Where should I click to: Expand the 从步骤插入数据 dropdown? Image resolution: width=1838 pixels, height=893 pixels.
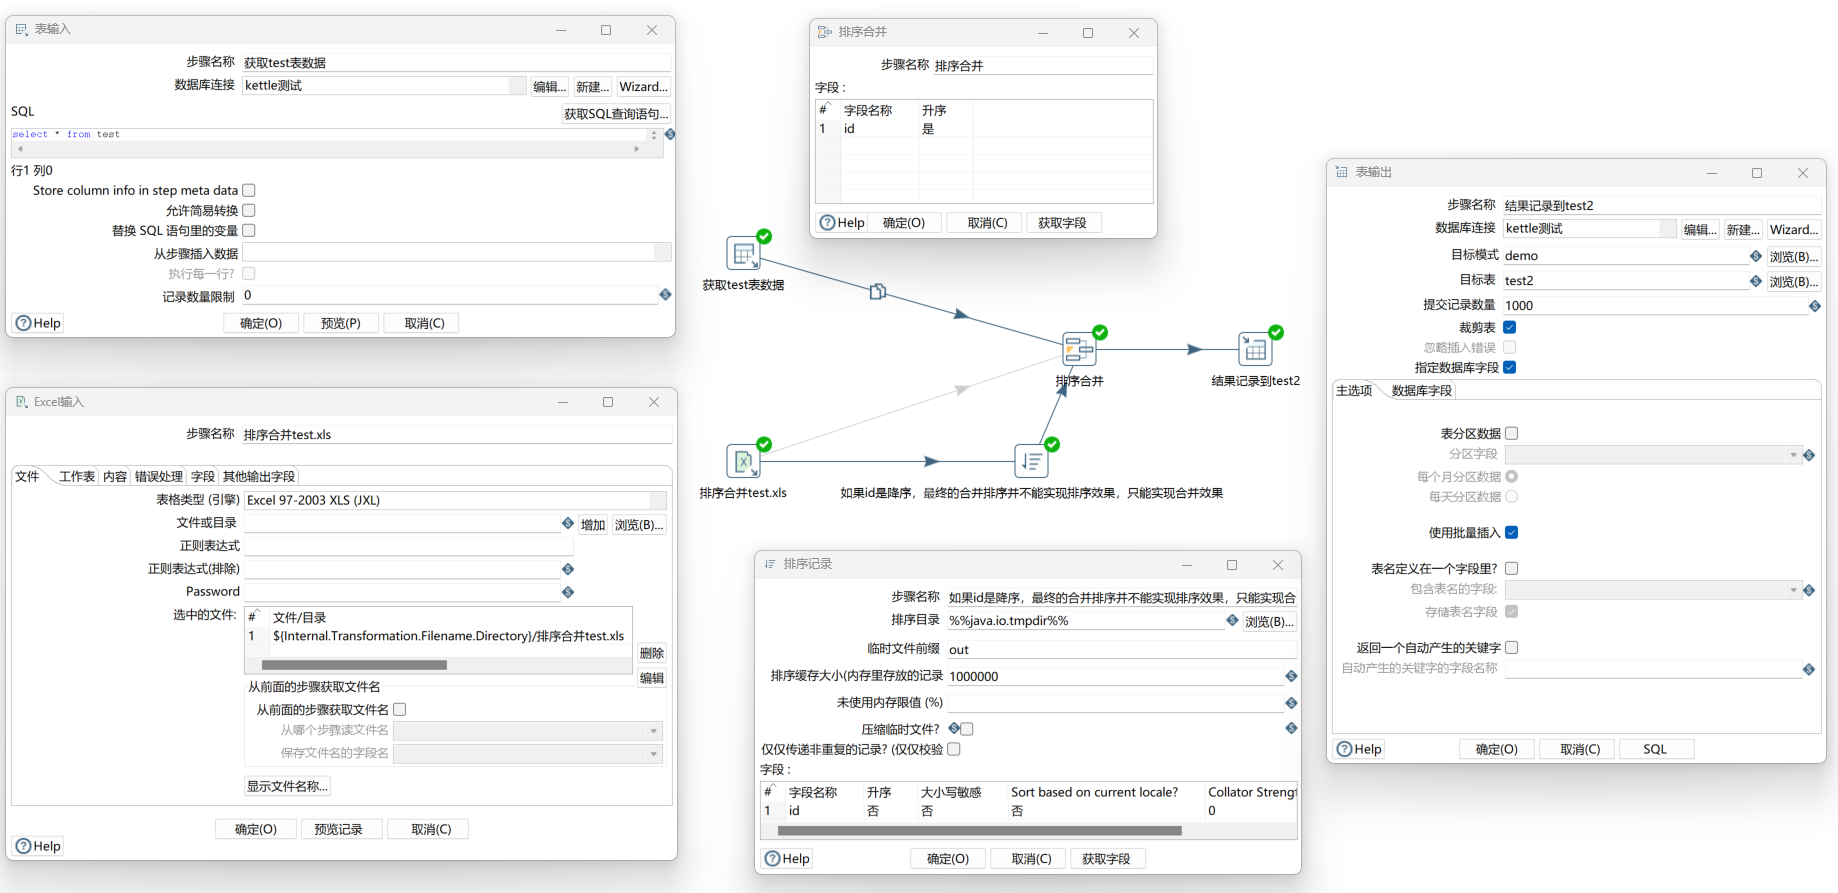point(662,253)
